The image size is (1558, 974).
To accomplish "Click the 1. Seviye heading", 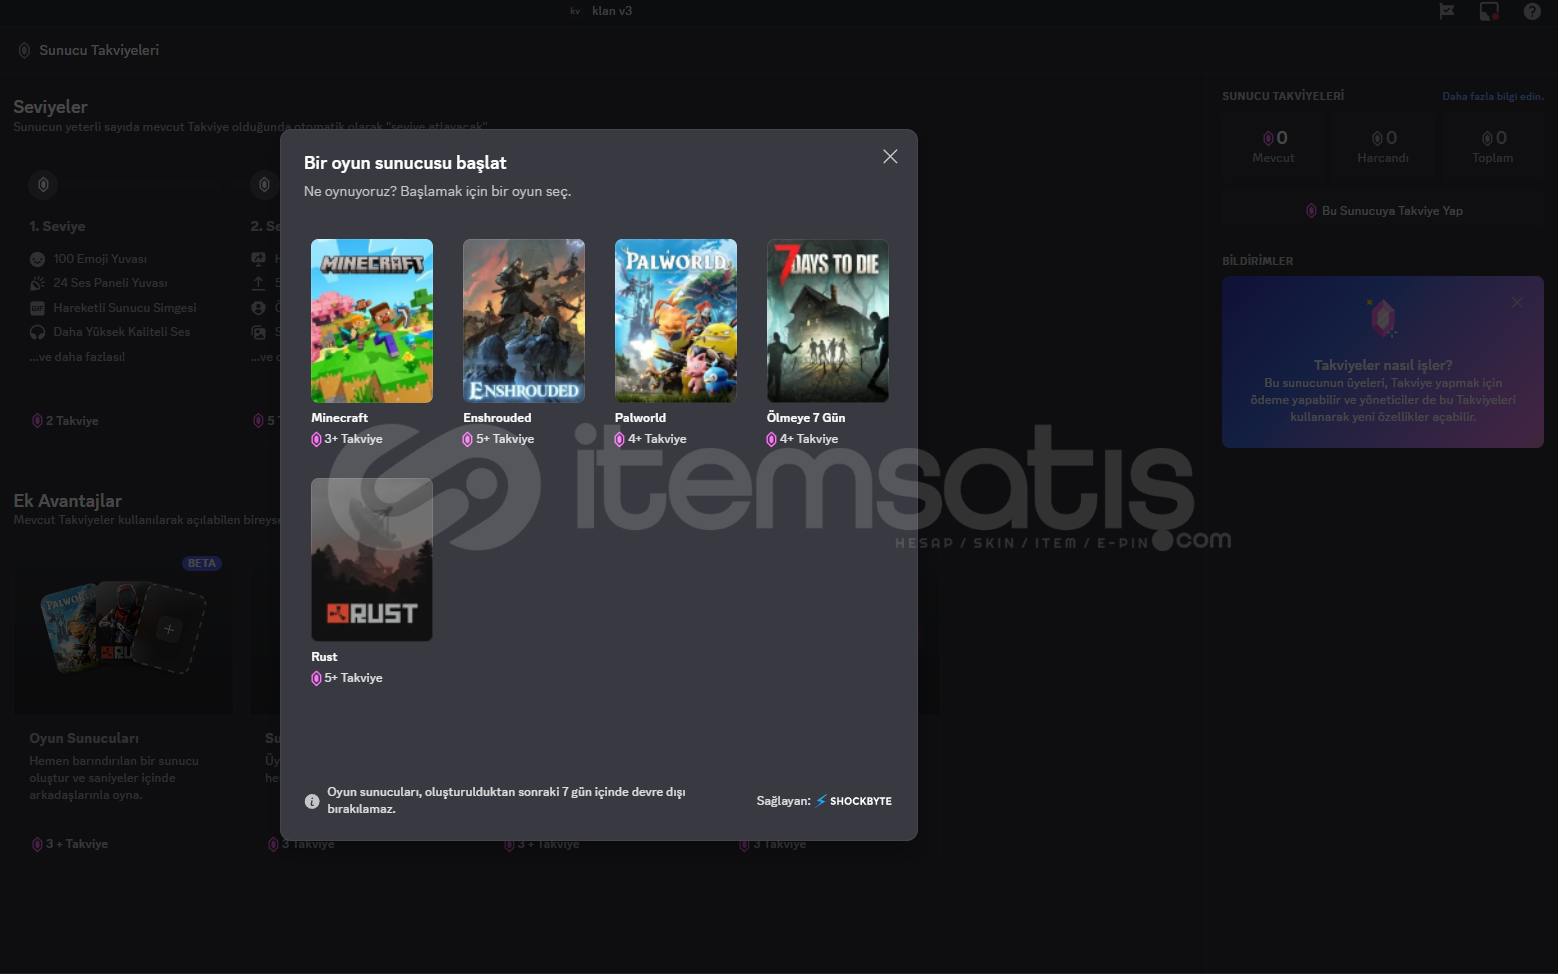I will (57, 227).
